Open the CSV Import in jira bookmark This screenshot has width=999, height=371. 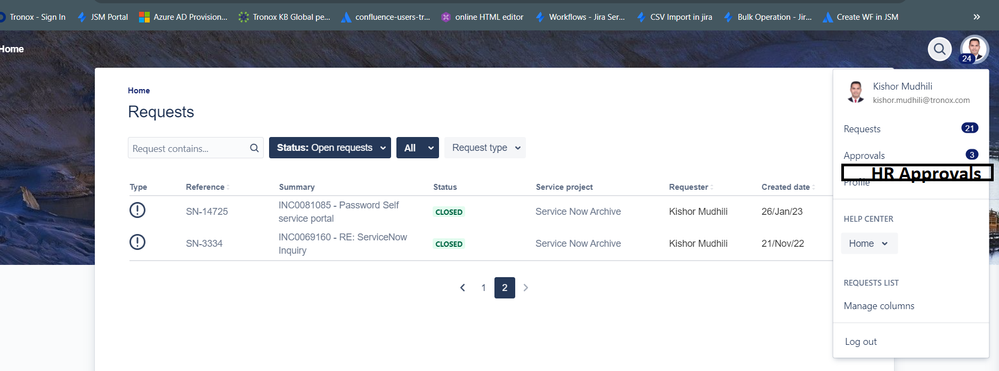(674, 17)
